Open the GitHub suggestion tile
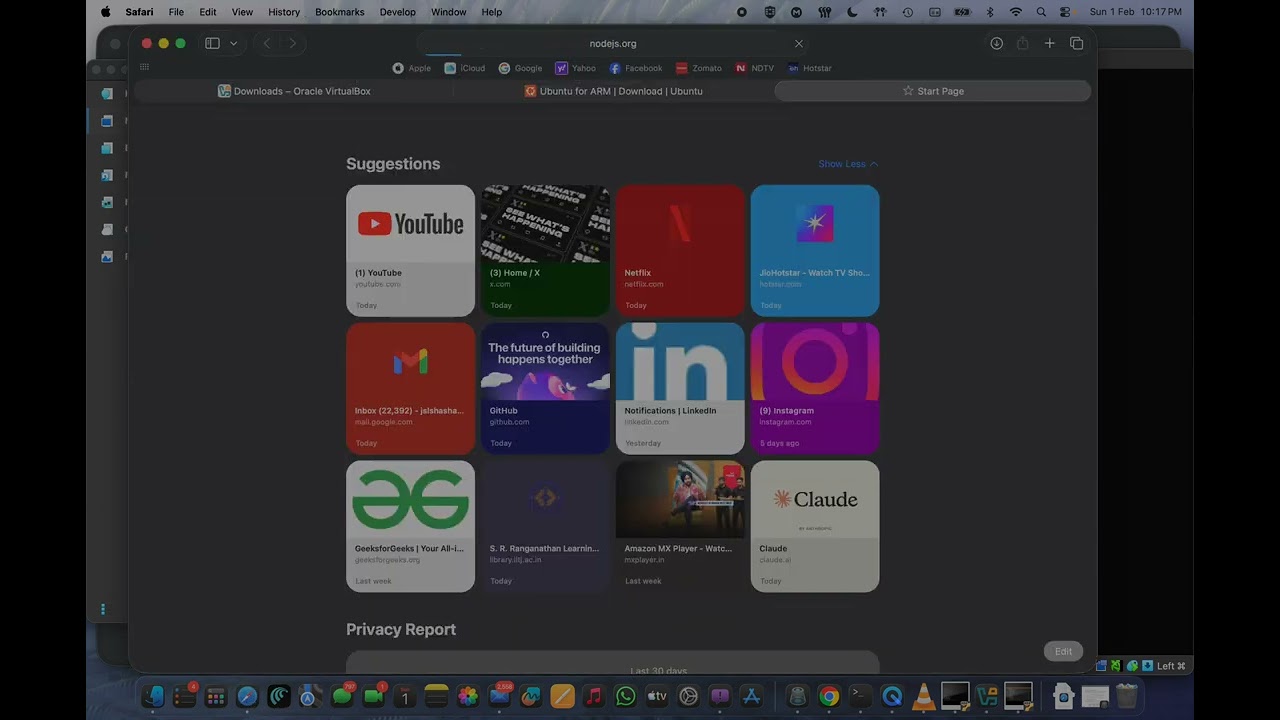 545,388
